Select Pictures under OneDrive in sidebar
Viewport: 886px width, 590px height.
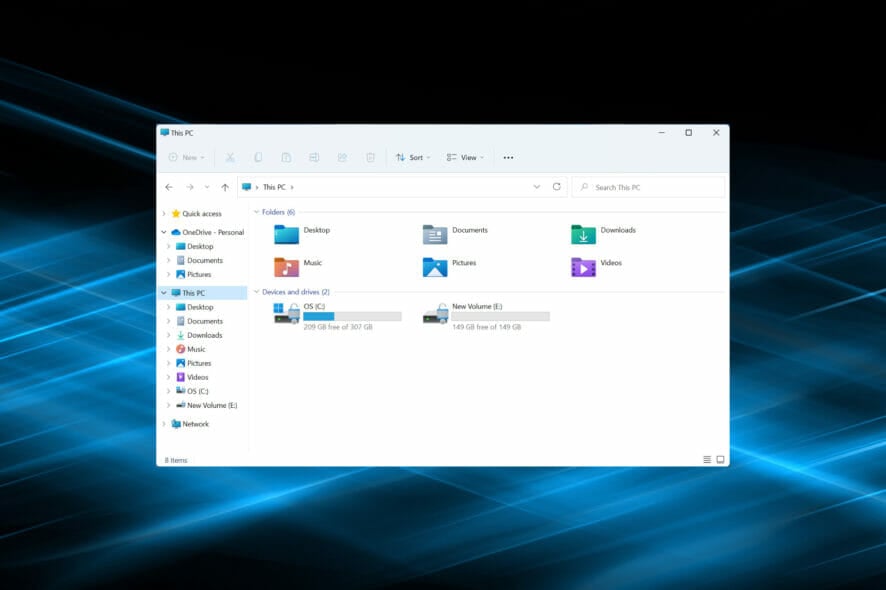[199, 274]
